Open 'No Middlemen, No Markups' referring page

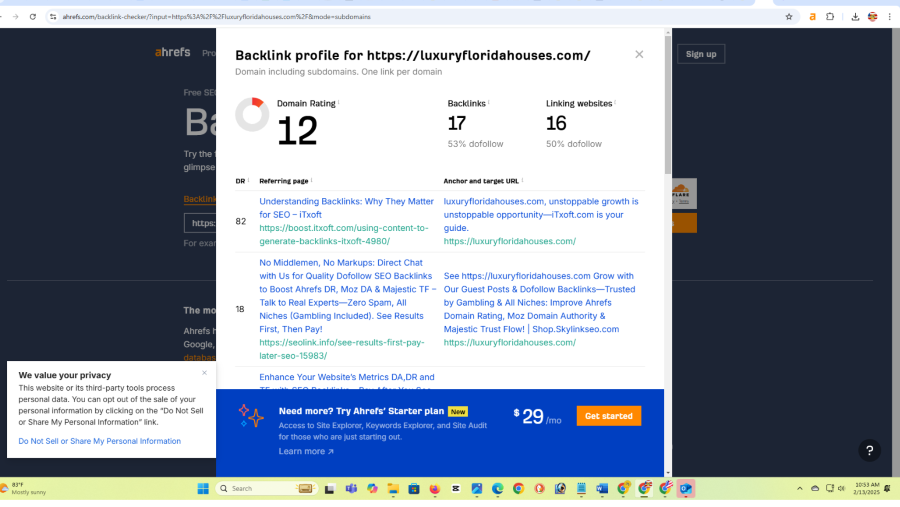[347, 296]
